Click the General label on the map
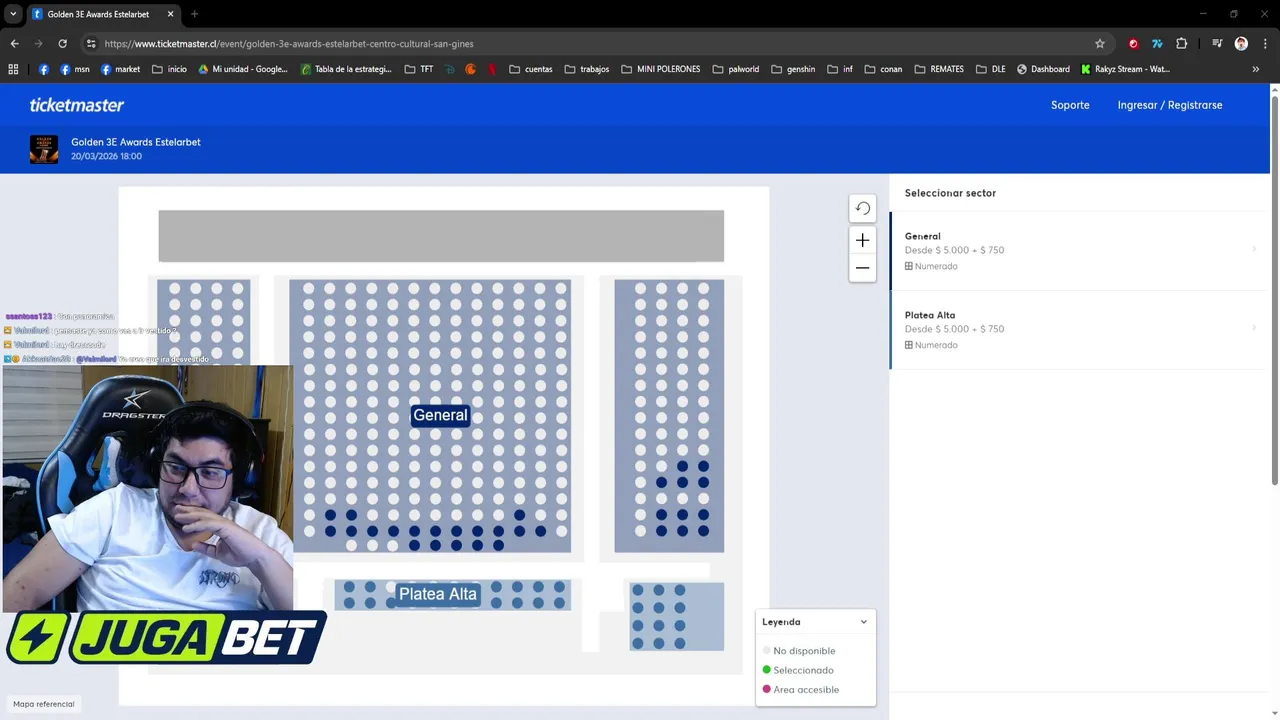 click(x=440, y=415)
